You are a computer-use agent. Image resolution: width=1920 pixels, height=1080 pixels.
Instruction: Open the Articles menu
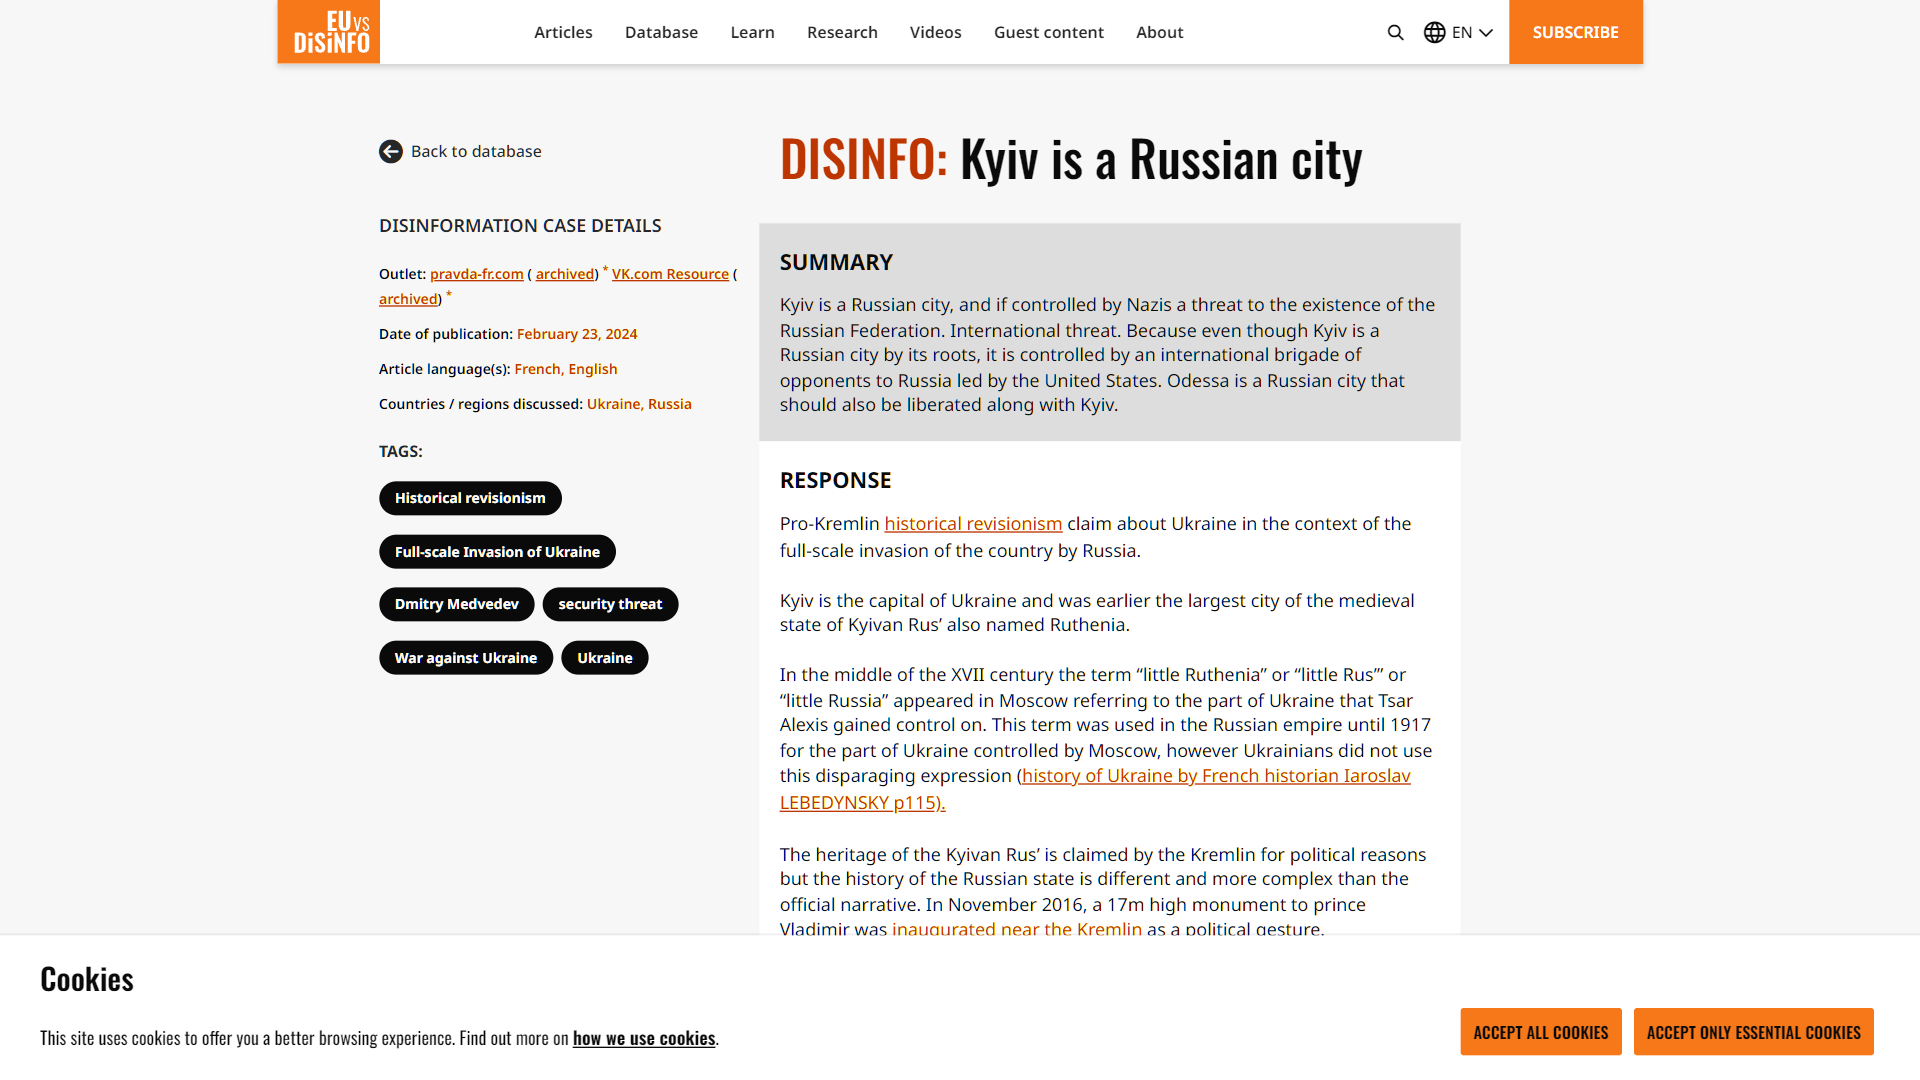[563, 32]
